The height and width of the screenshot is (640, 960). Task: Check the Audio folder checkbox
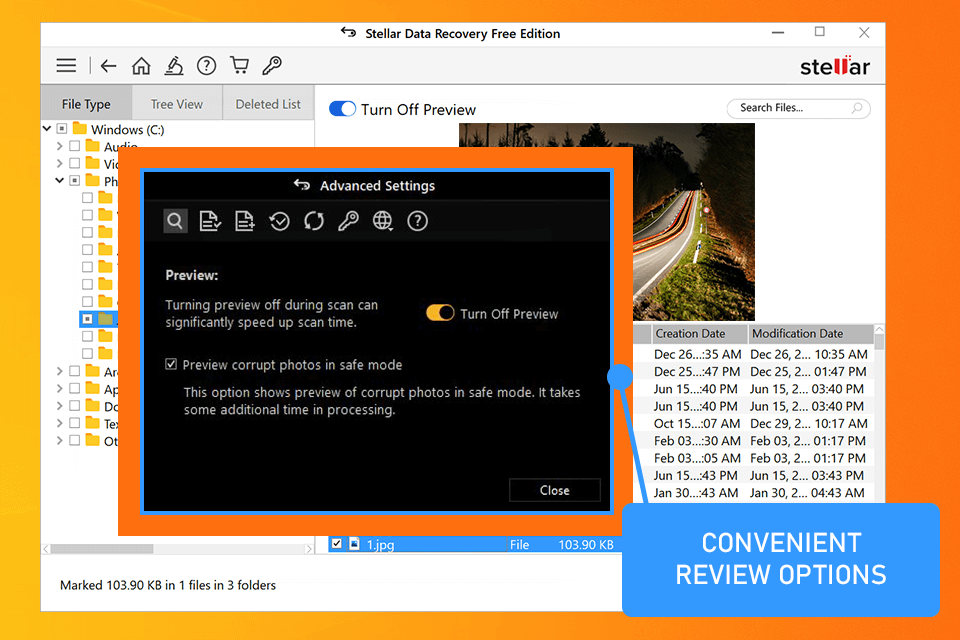click(75, 146)
